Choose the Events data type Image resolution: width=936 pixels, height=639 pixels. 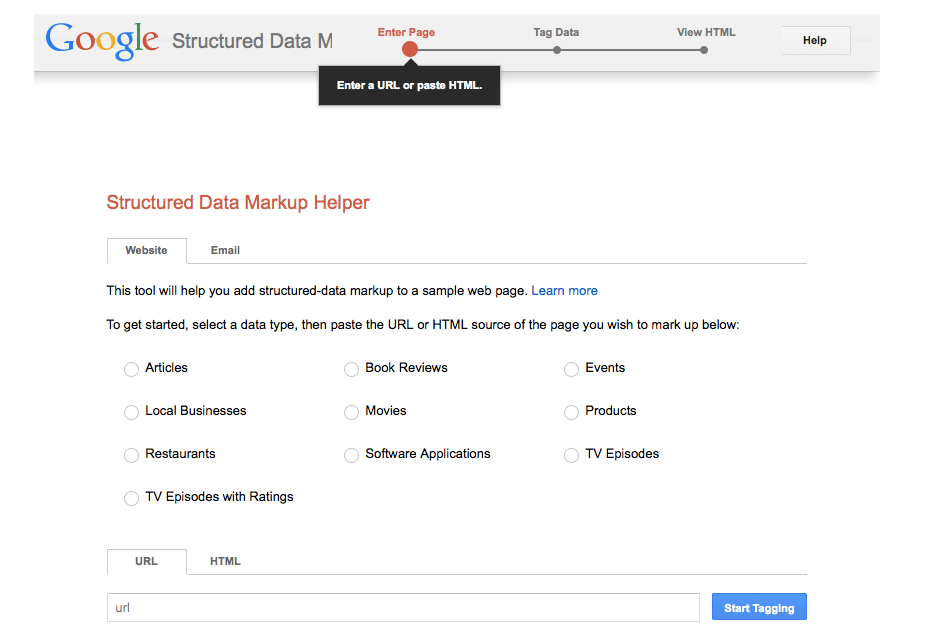pyautogui.click(x=571, y=369)
